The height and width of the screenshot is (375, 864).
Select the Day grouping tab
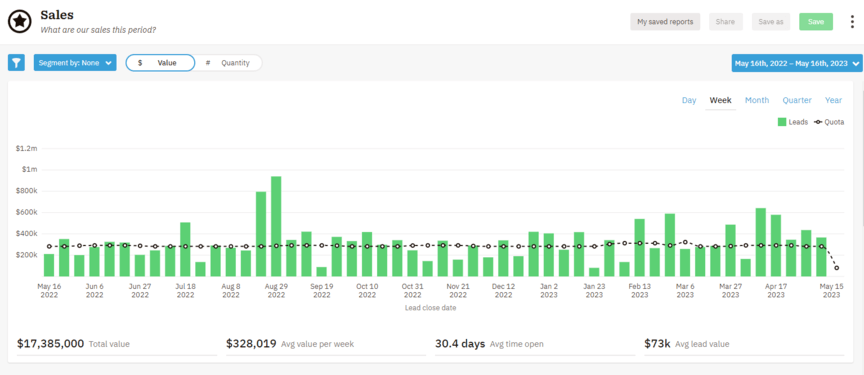[689, 100]
